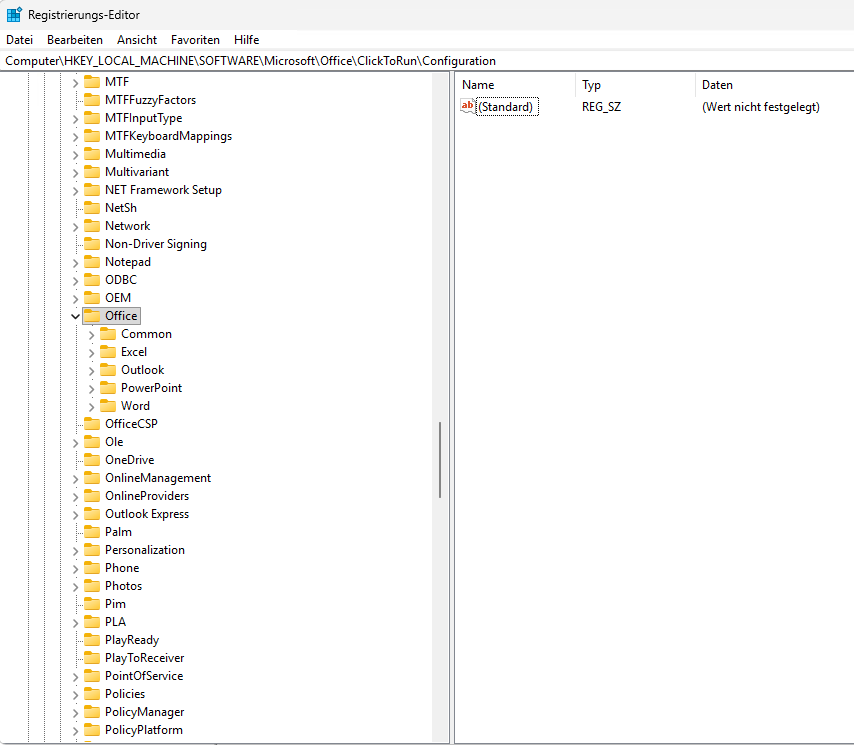Select the OEM folder icon
Screen dimensions: 854x745
click(92, 297)
